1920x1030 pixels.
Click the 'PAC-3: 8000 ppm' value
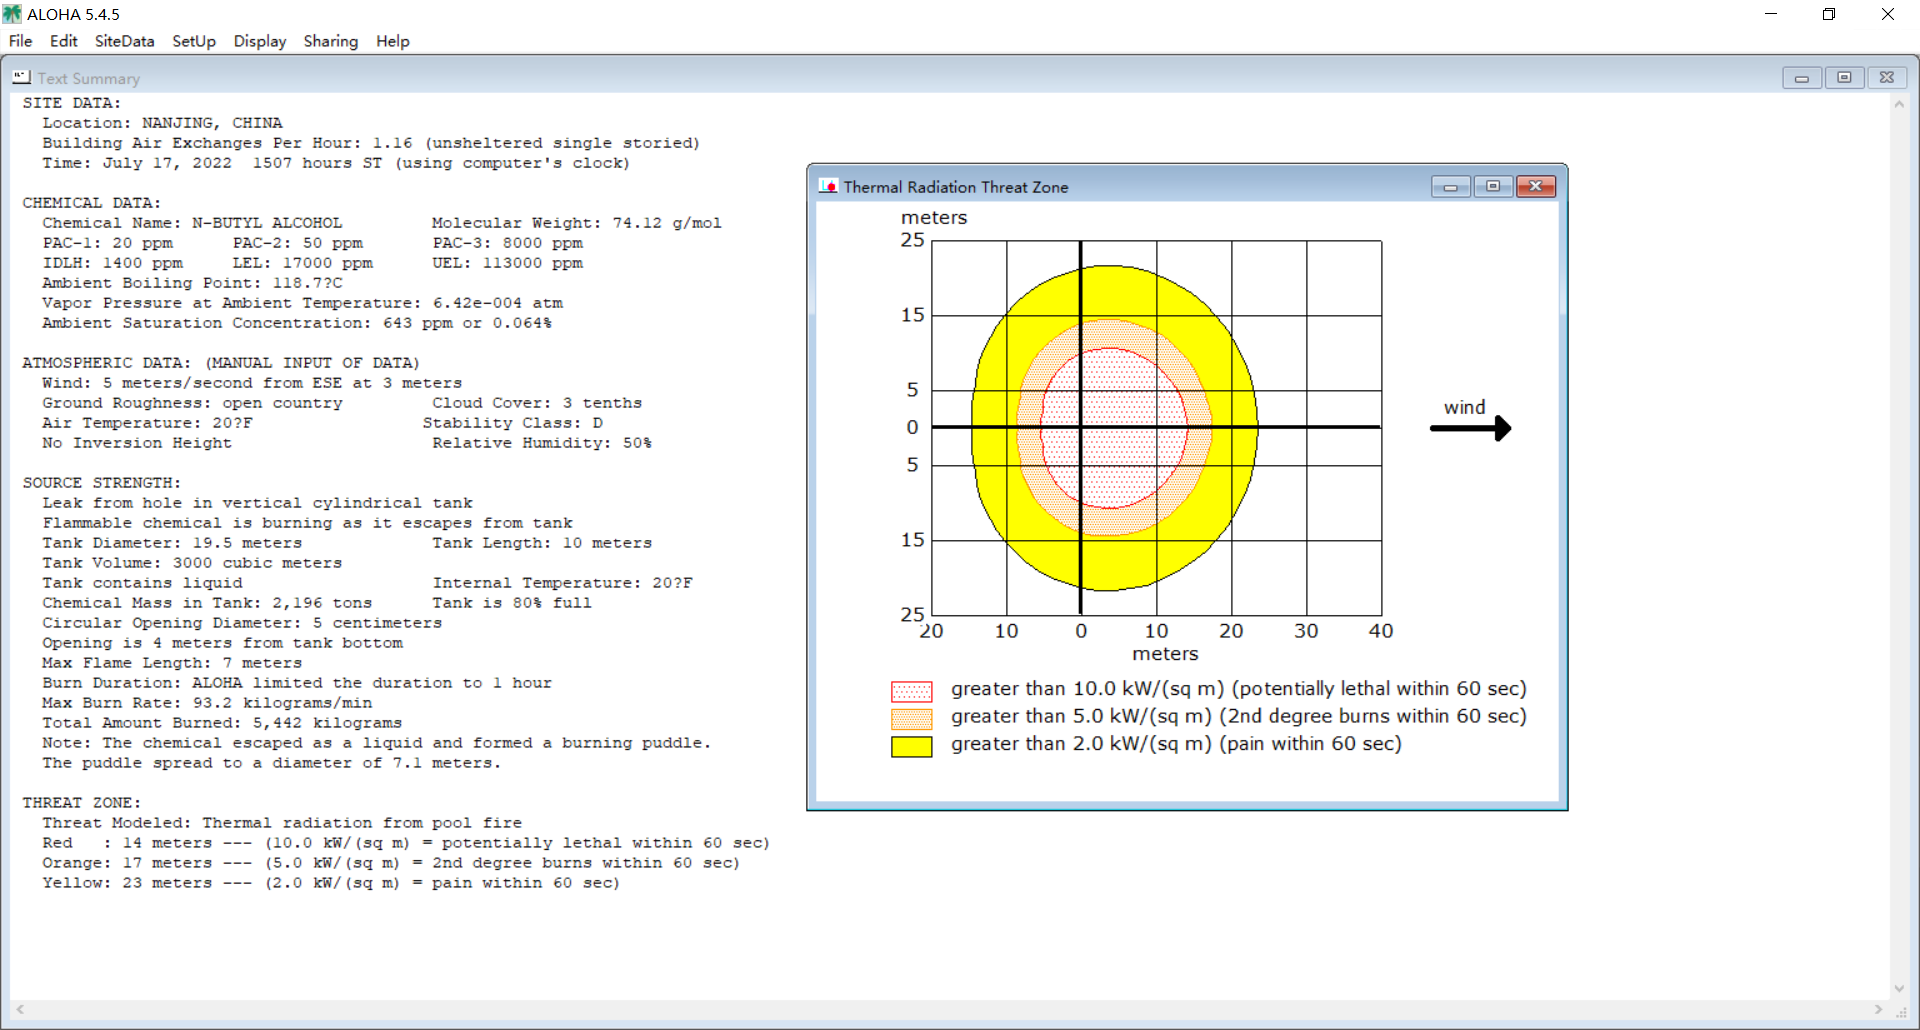(x=507, y=243)
